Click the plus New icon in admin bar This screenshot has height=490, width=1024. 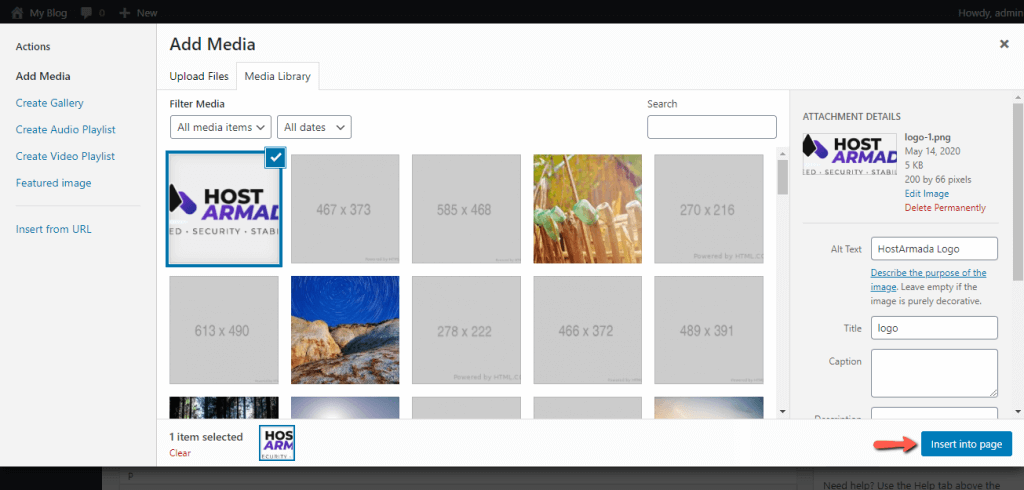click(x=125, y=12)
